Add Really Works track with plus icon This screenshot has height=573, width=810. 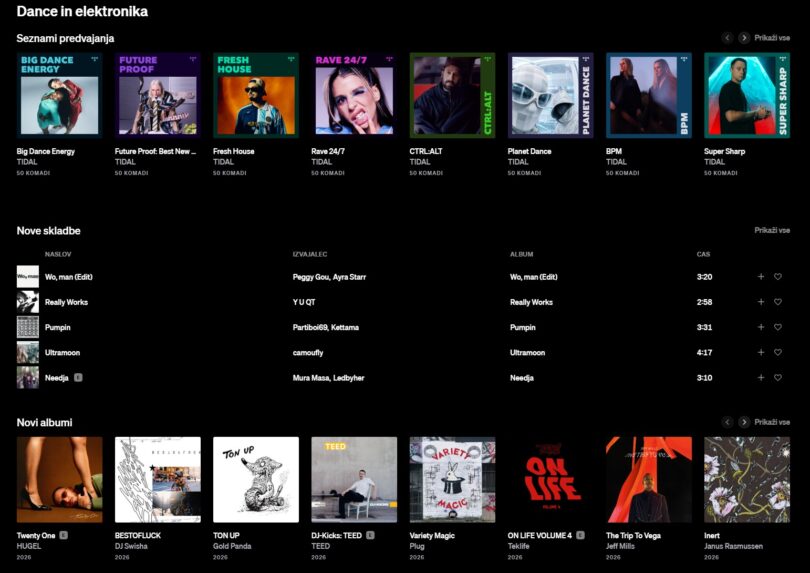click(760, 302)
